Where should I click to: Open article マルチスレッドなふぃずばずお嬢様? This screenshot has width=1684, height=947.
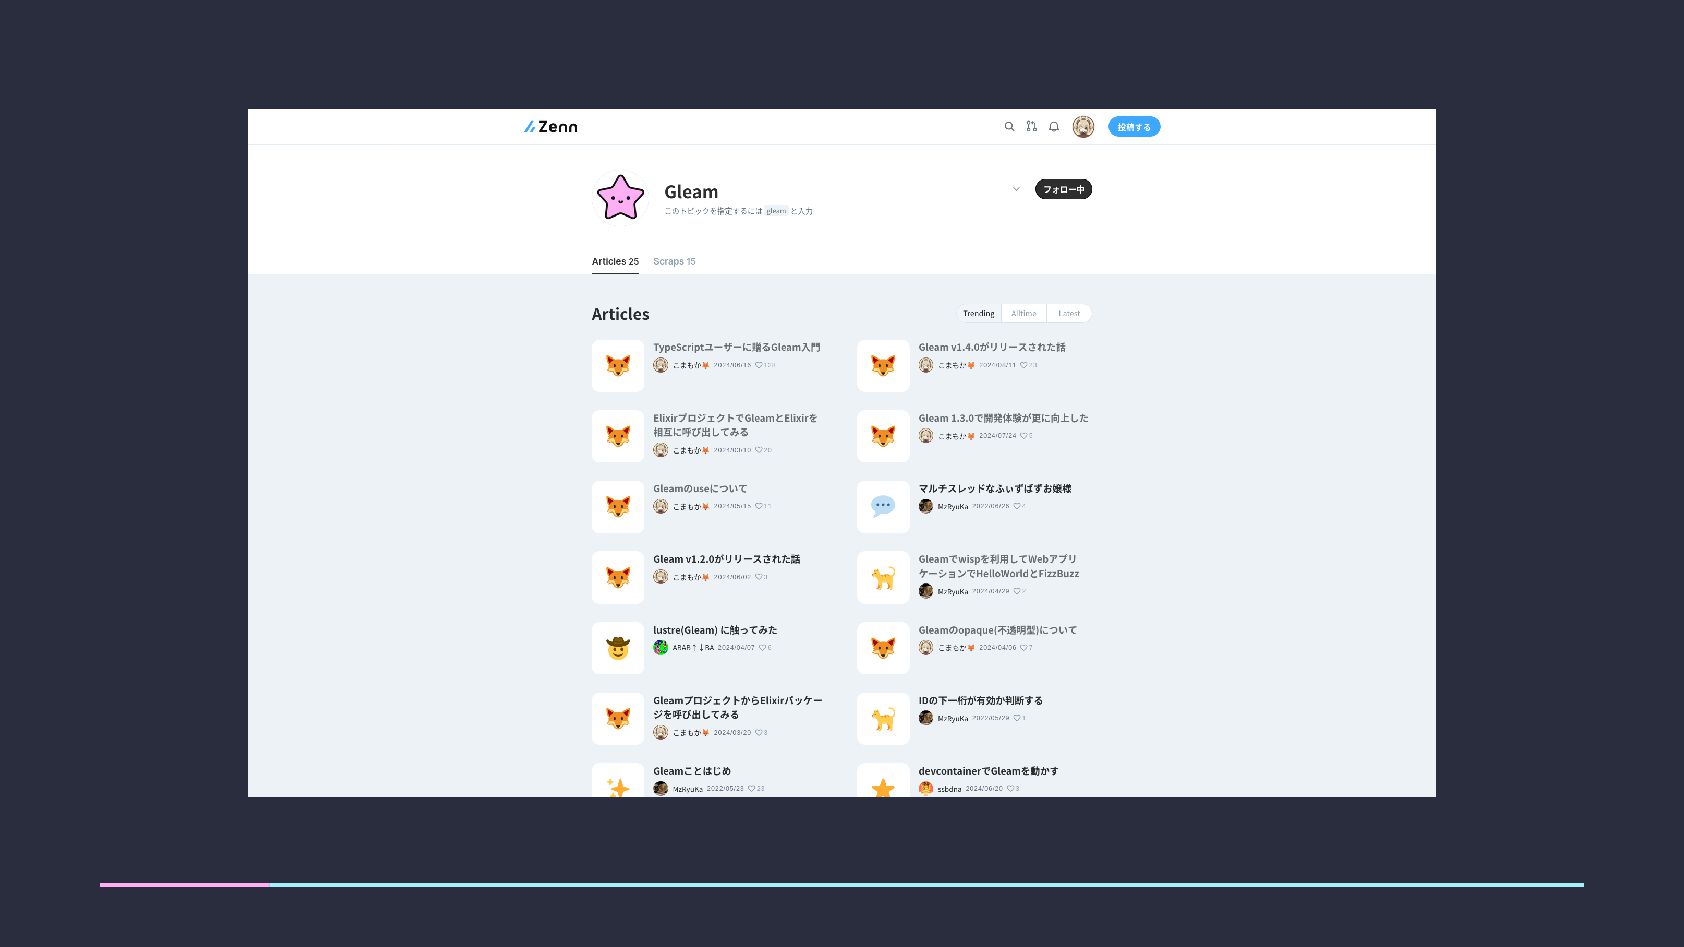tap(995, 489)
